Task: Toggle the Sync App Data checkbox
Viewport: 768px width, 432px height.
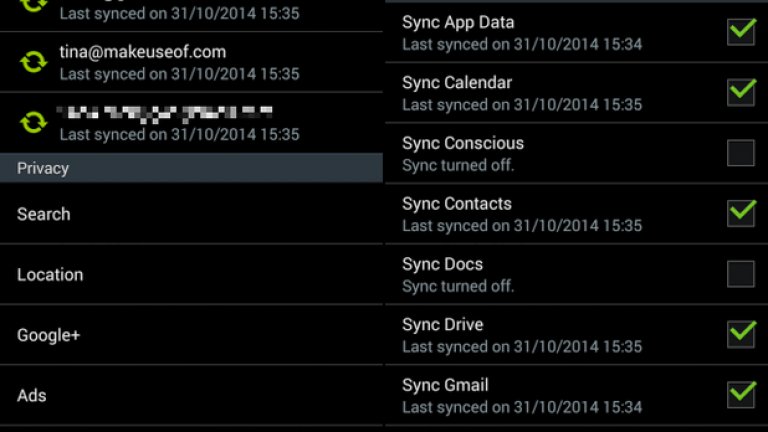Action: pos(741,32)
